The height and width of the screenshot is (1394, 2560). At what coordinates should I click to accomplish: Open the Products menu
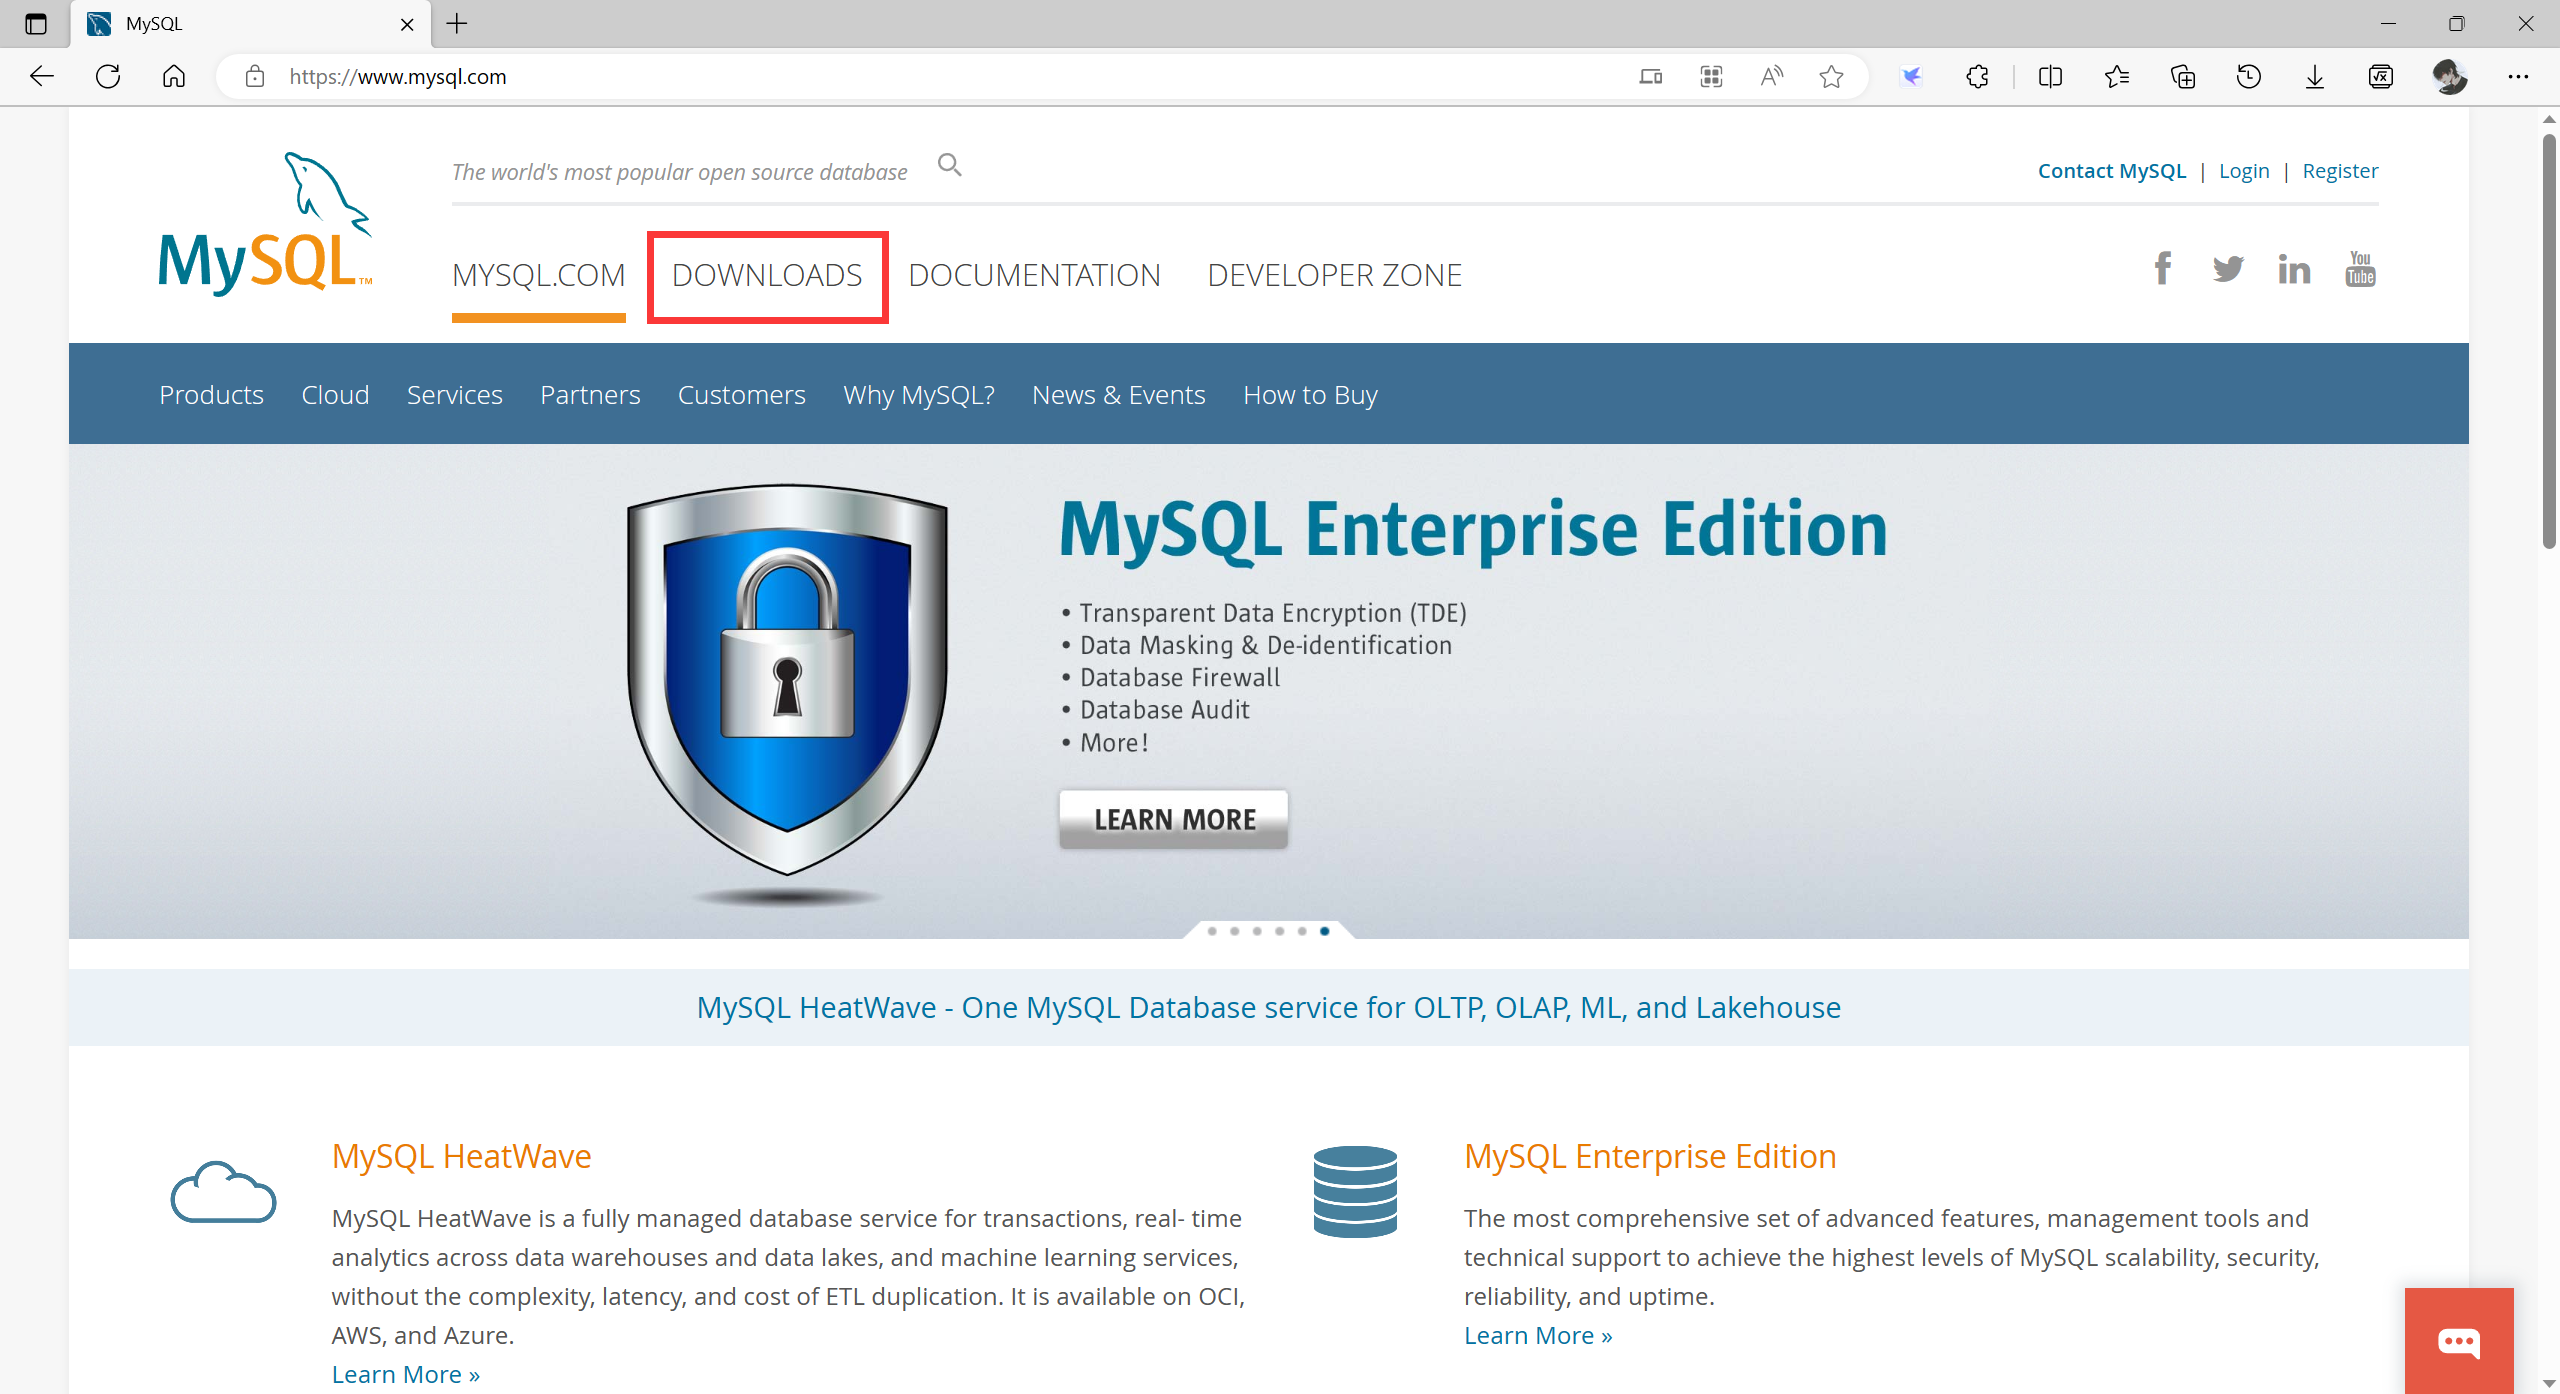(211, 395)
